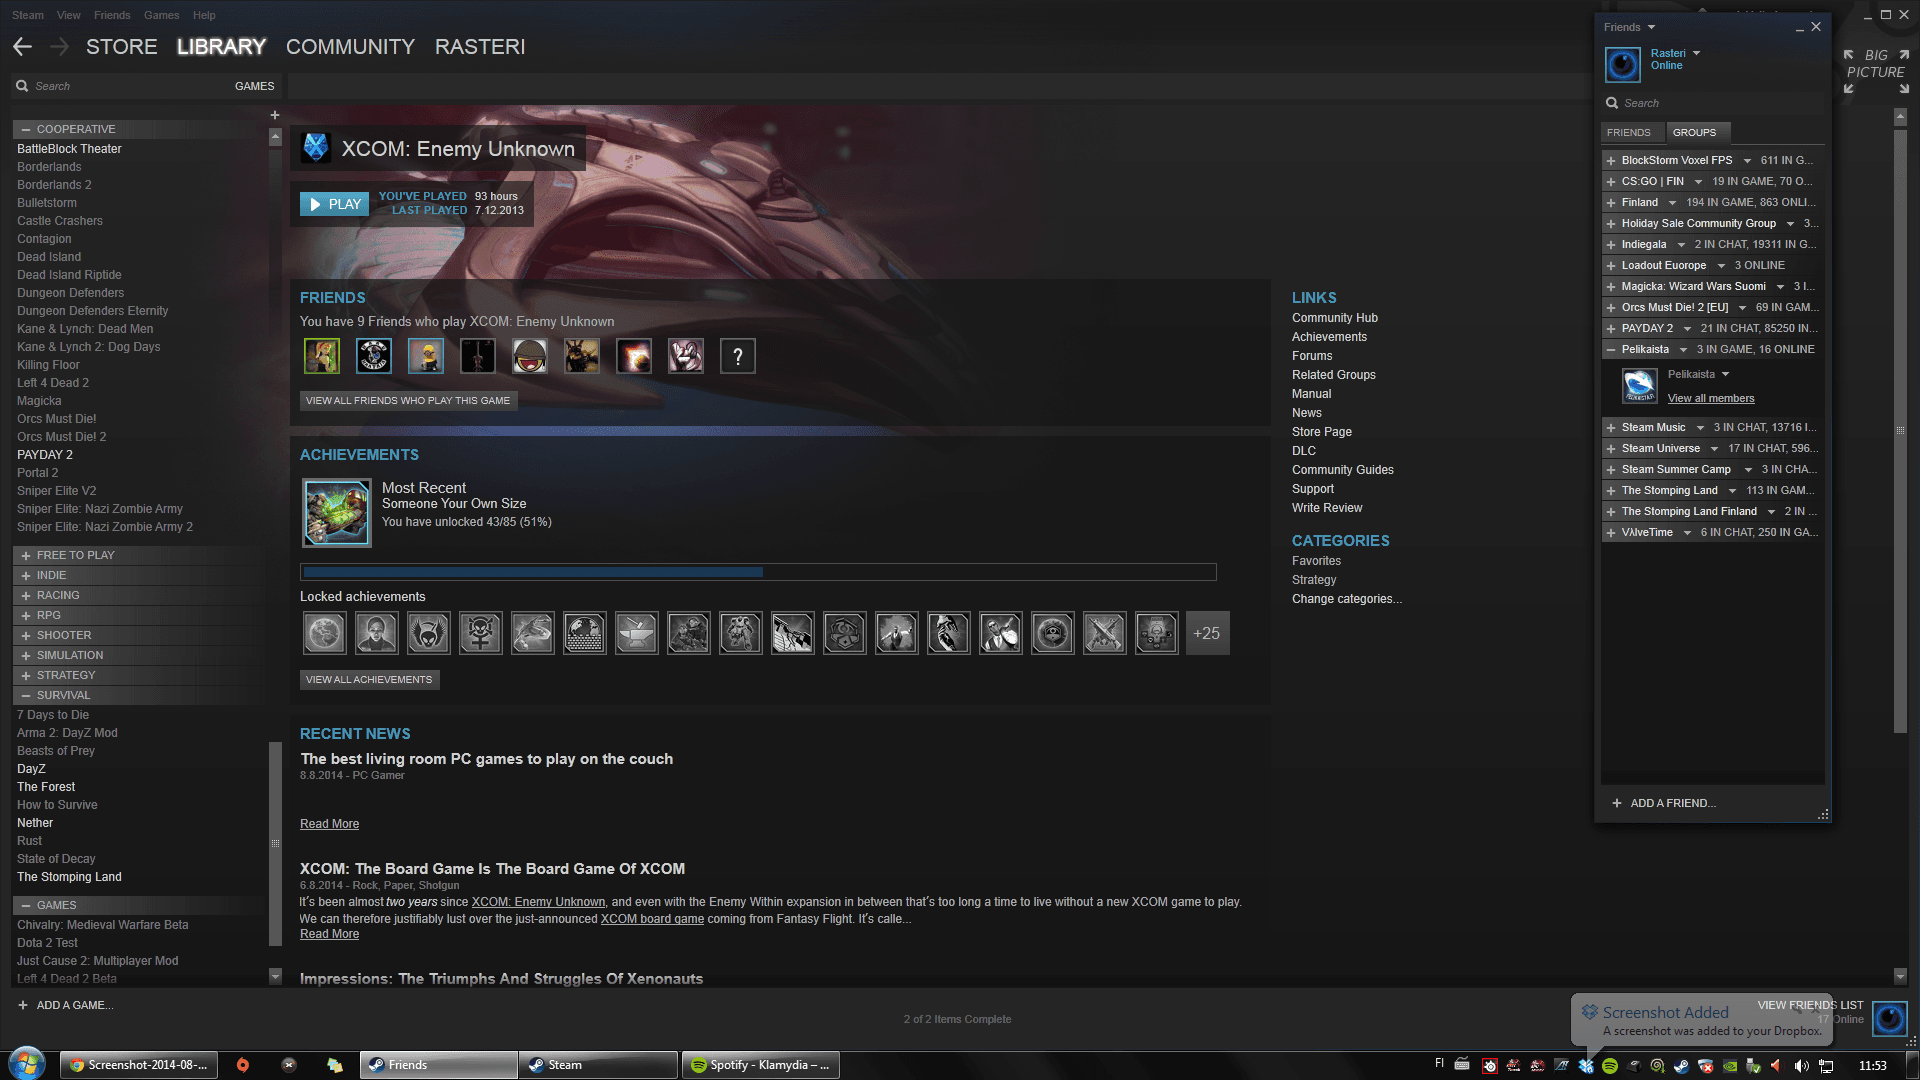The width and height of the screenshot is (1920, 1080).
Task: Expand the INDIE category
Action: click(26, 575)
